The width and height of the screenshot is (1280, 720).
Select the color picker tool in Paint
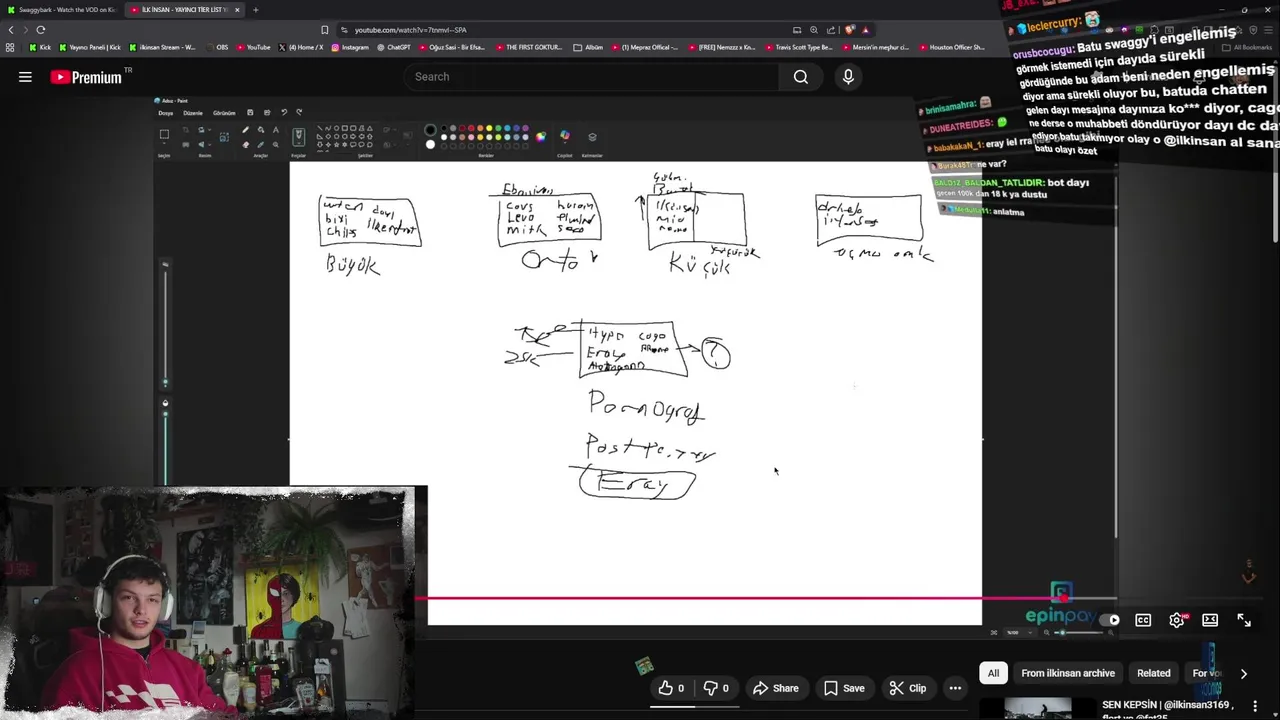[x=261, y=144]
